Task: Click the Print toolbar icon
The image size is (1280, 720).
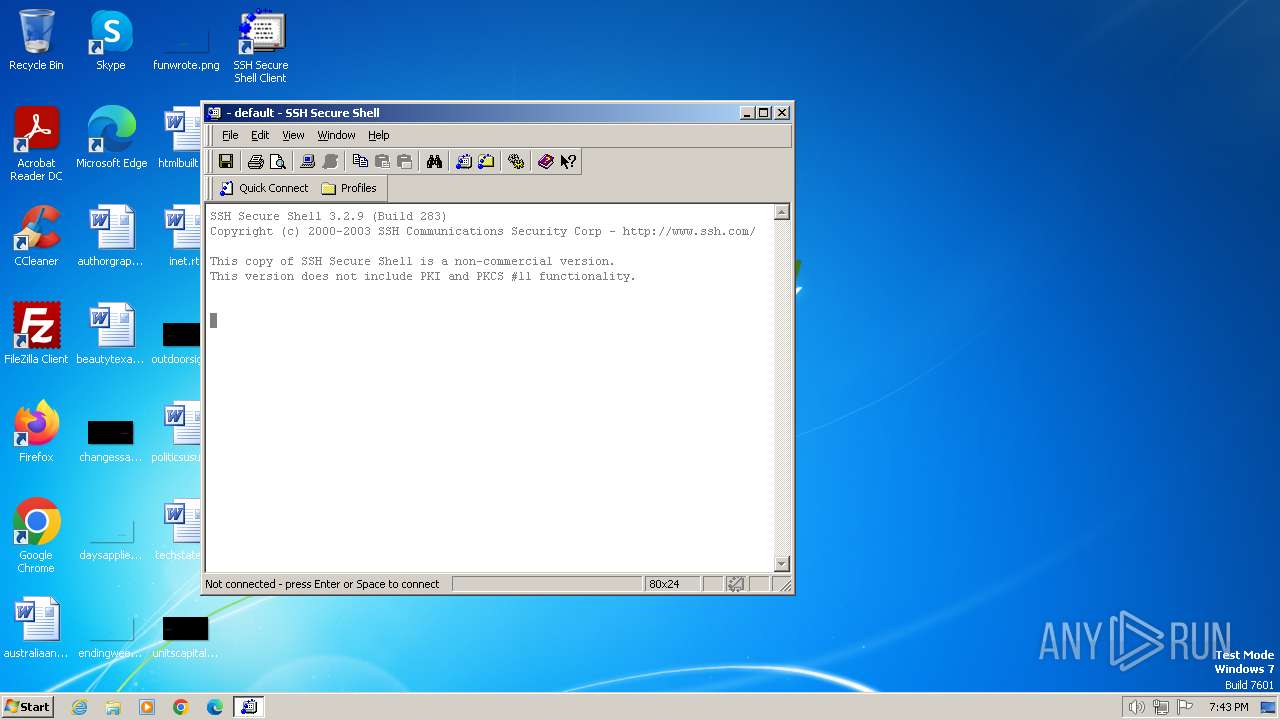Action: pos(255,161)
